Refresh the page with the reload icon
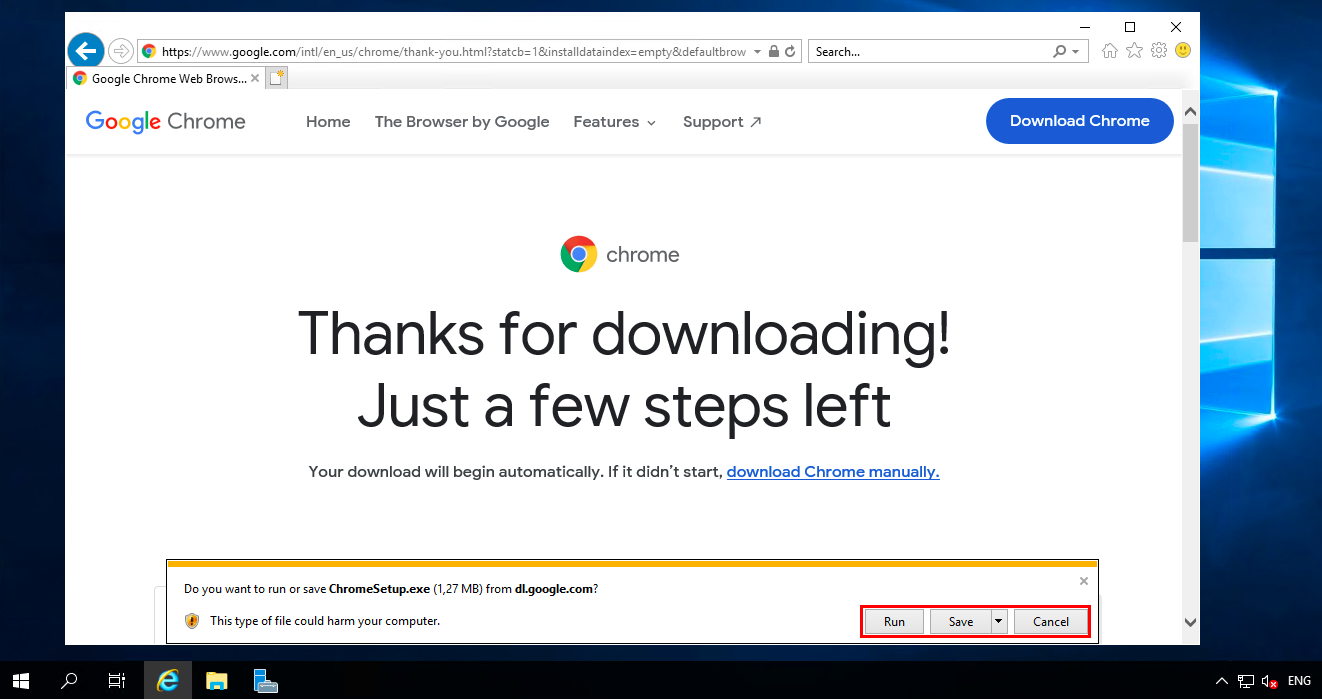This screenshot has width=1322, height=699. 790,51
